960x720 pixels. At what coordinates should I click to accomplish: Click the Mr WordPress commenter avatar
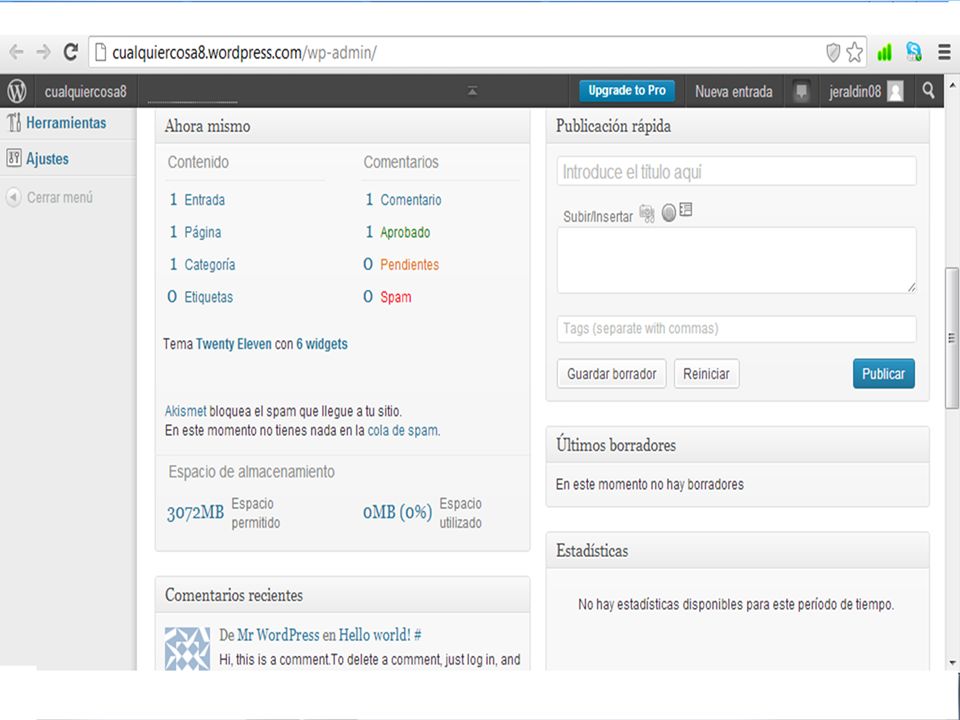[x=187, y=648]
